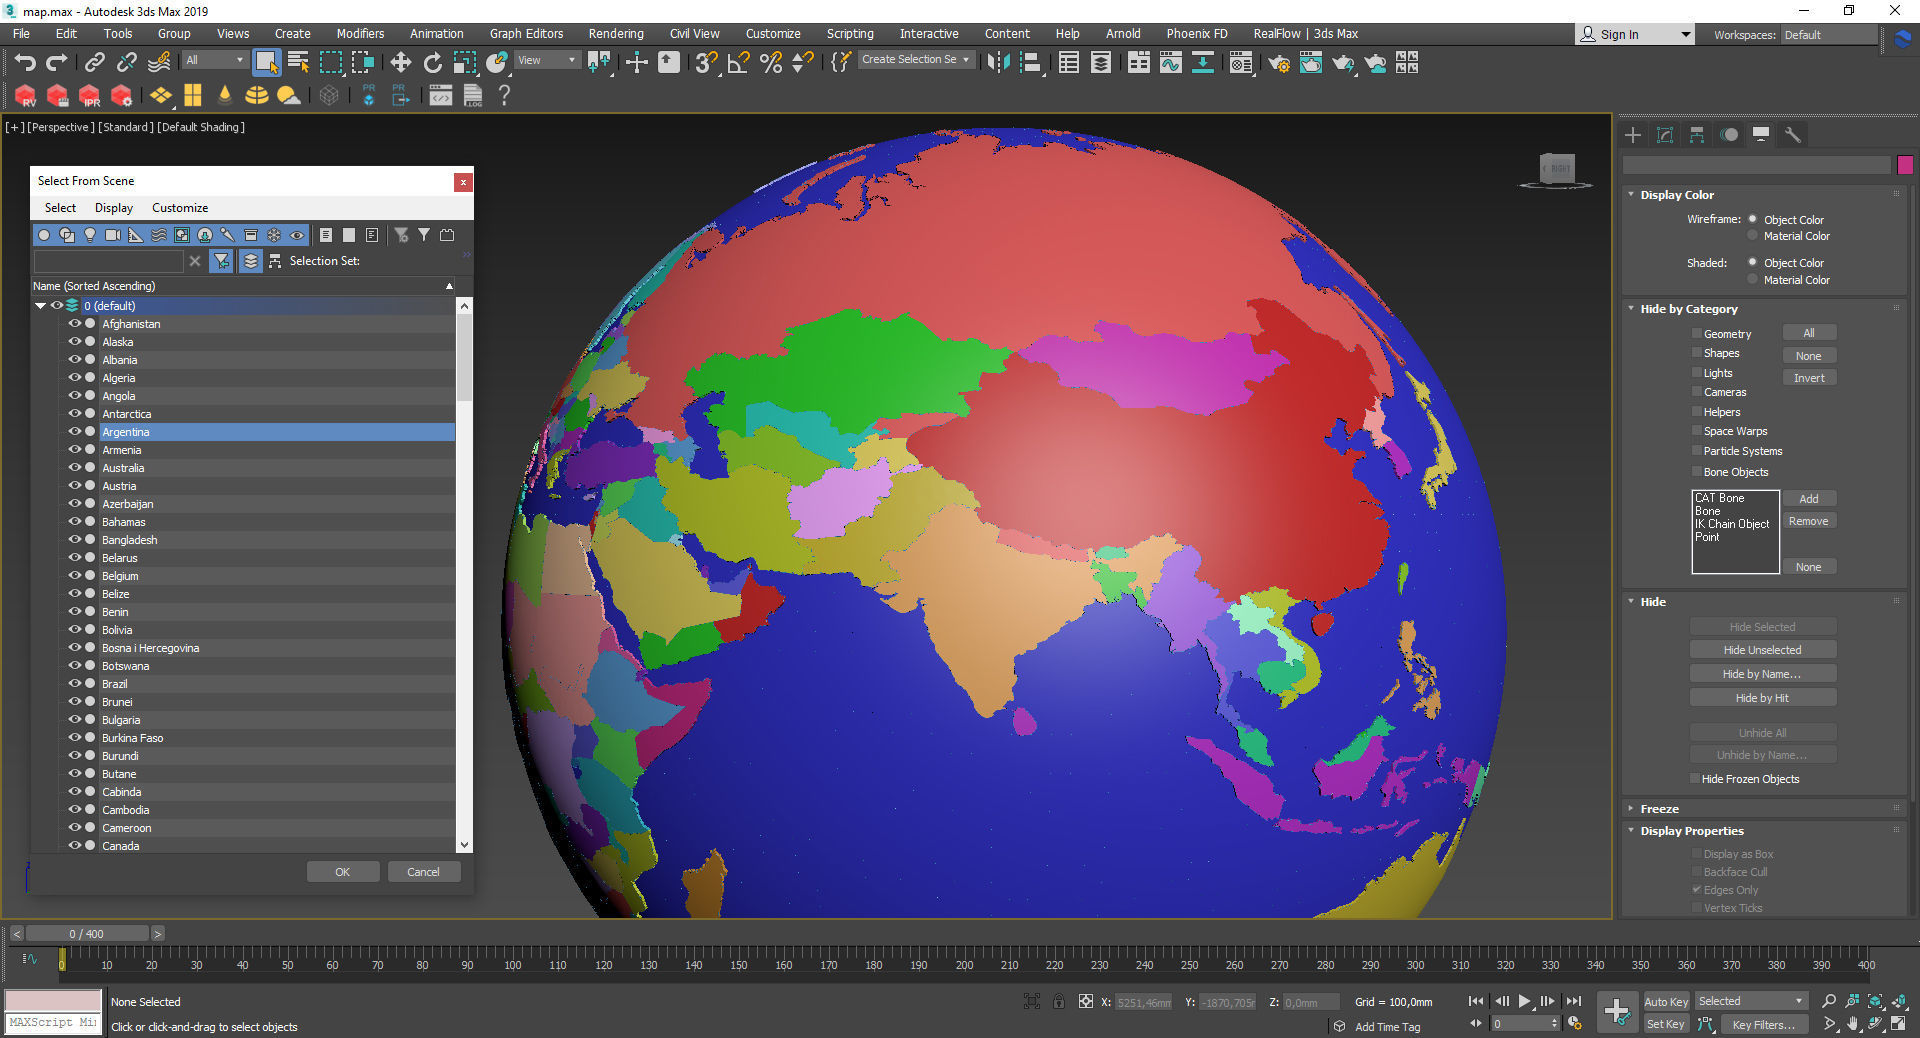Open Select by Name tool
Image resolution: width=1920 pixels, height=1038 pixels.
298,63
